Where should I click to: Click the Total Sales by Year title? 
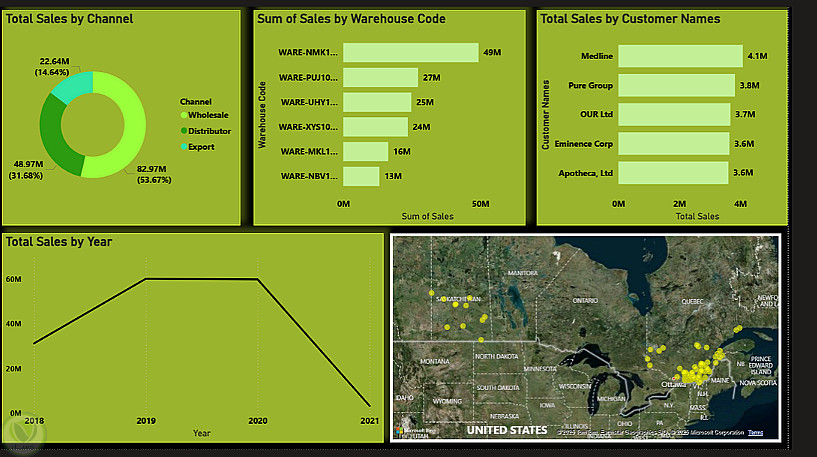[x=58, y=242]
